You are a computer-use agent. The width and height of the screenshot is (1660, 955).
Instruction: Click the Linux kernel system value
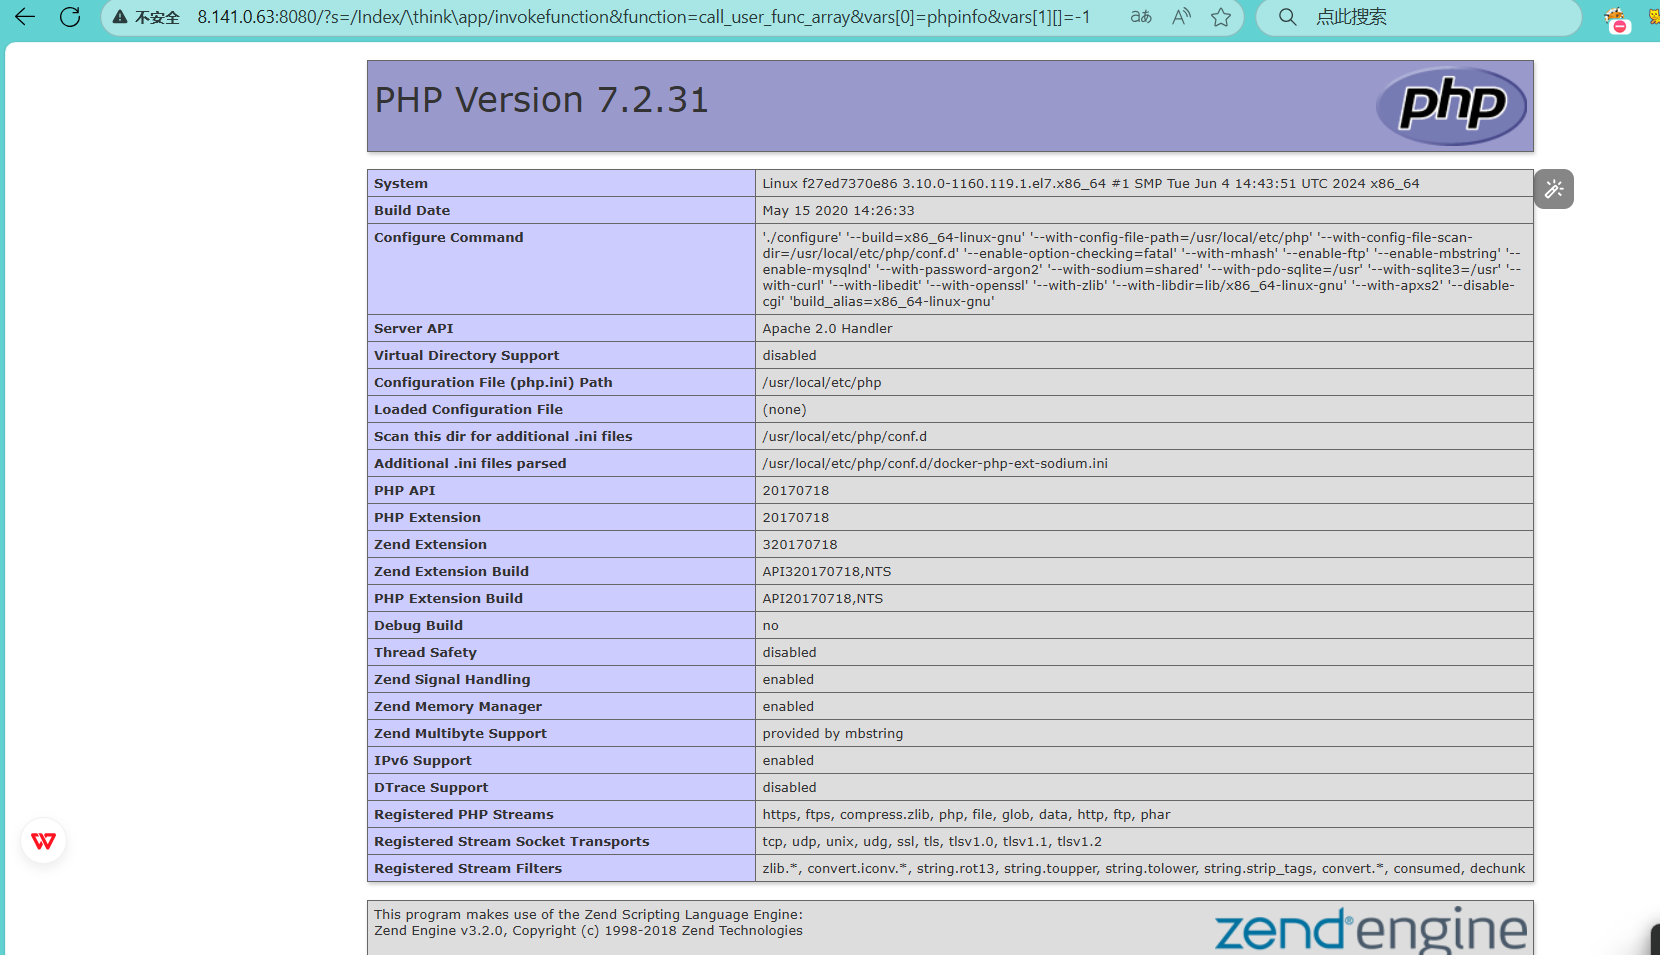point(1091,183)
